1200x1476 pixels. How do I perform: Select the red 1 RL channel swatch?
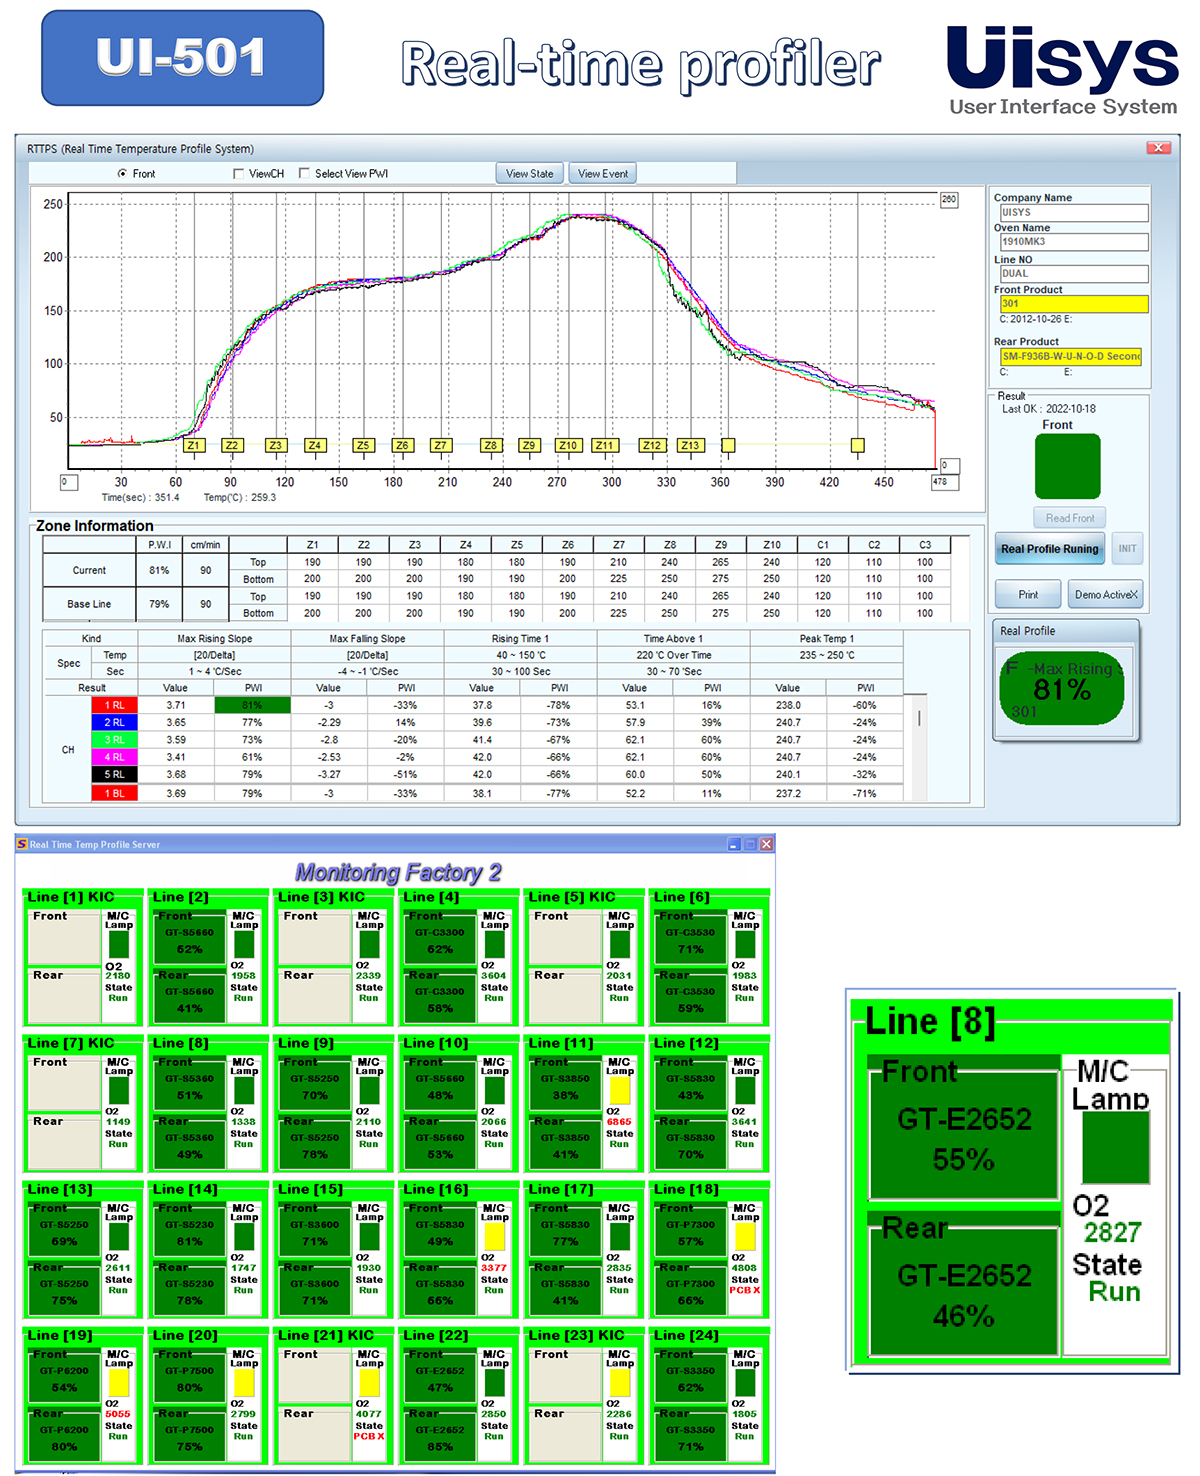(x=114, y=706)
